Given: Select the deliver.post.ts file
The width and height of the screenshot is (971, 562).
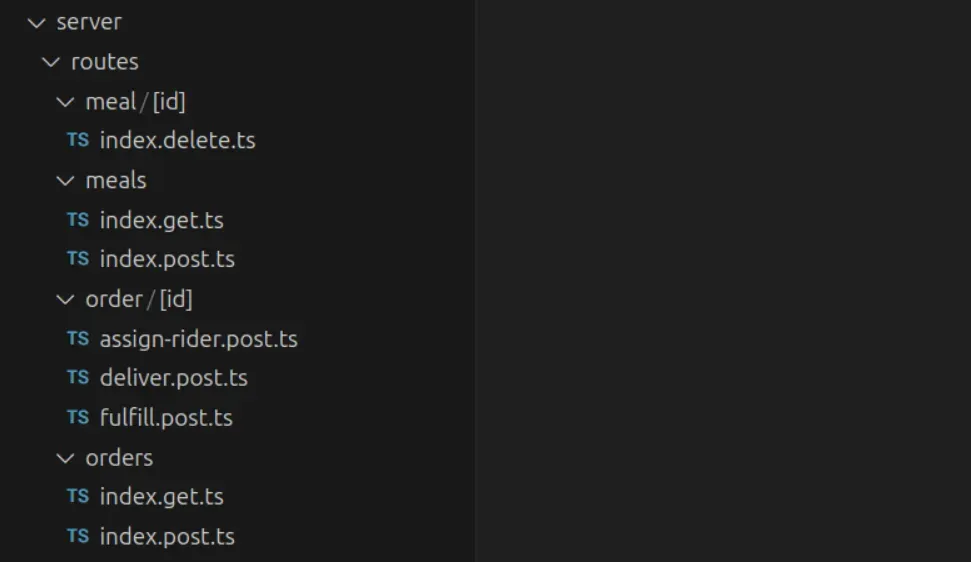Looking at the screenshot, I should (x=173, y=378).
